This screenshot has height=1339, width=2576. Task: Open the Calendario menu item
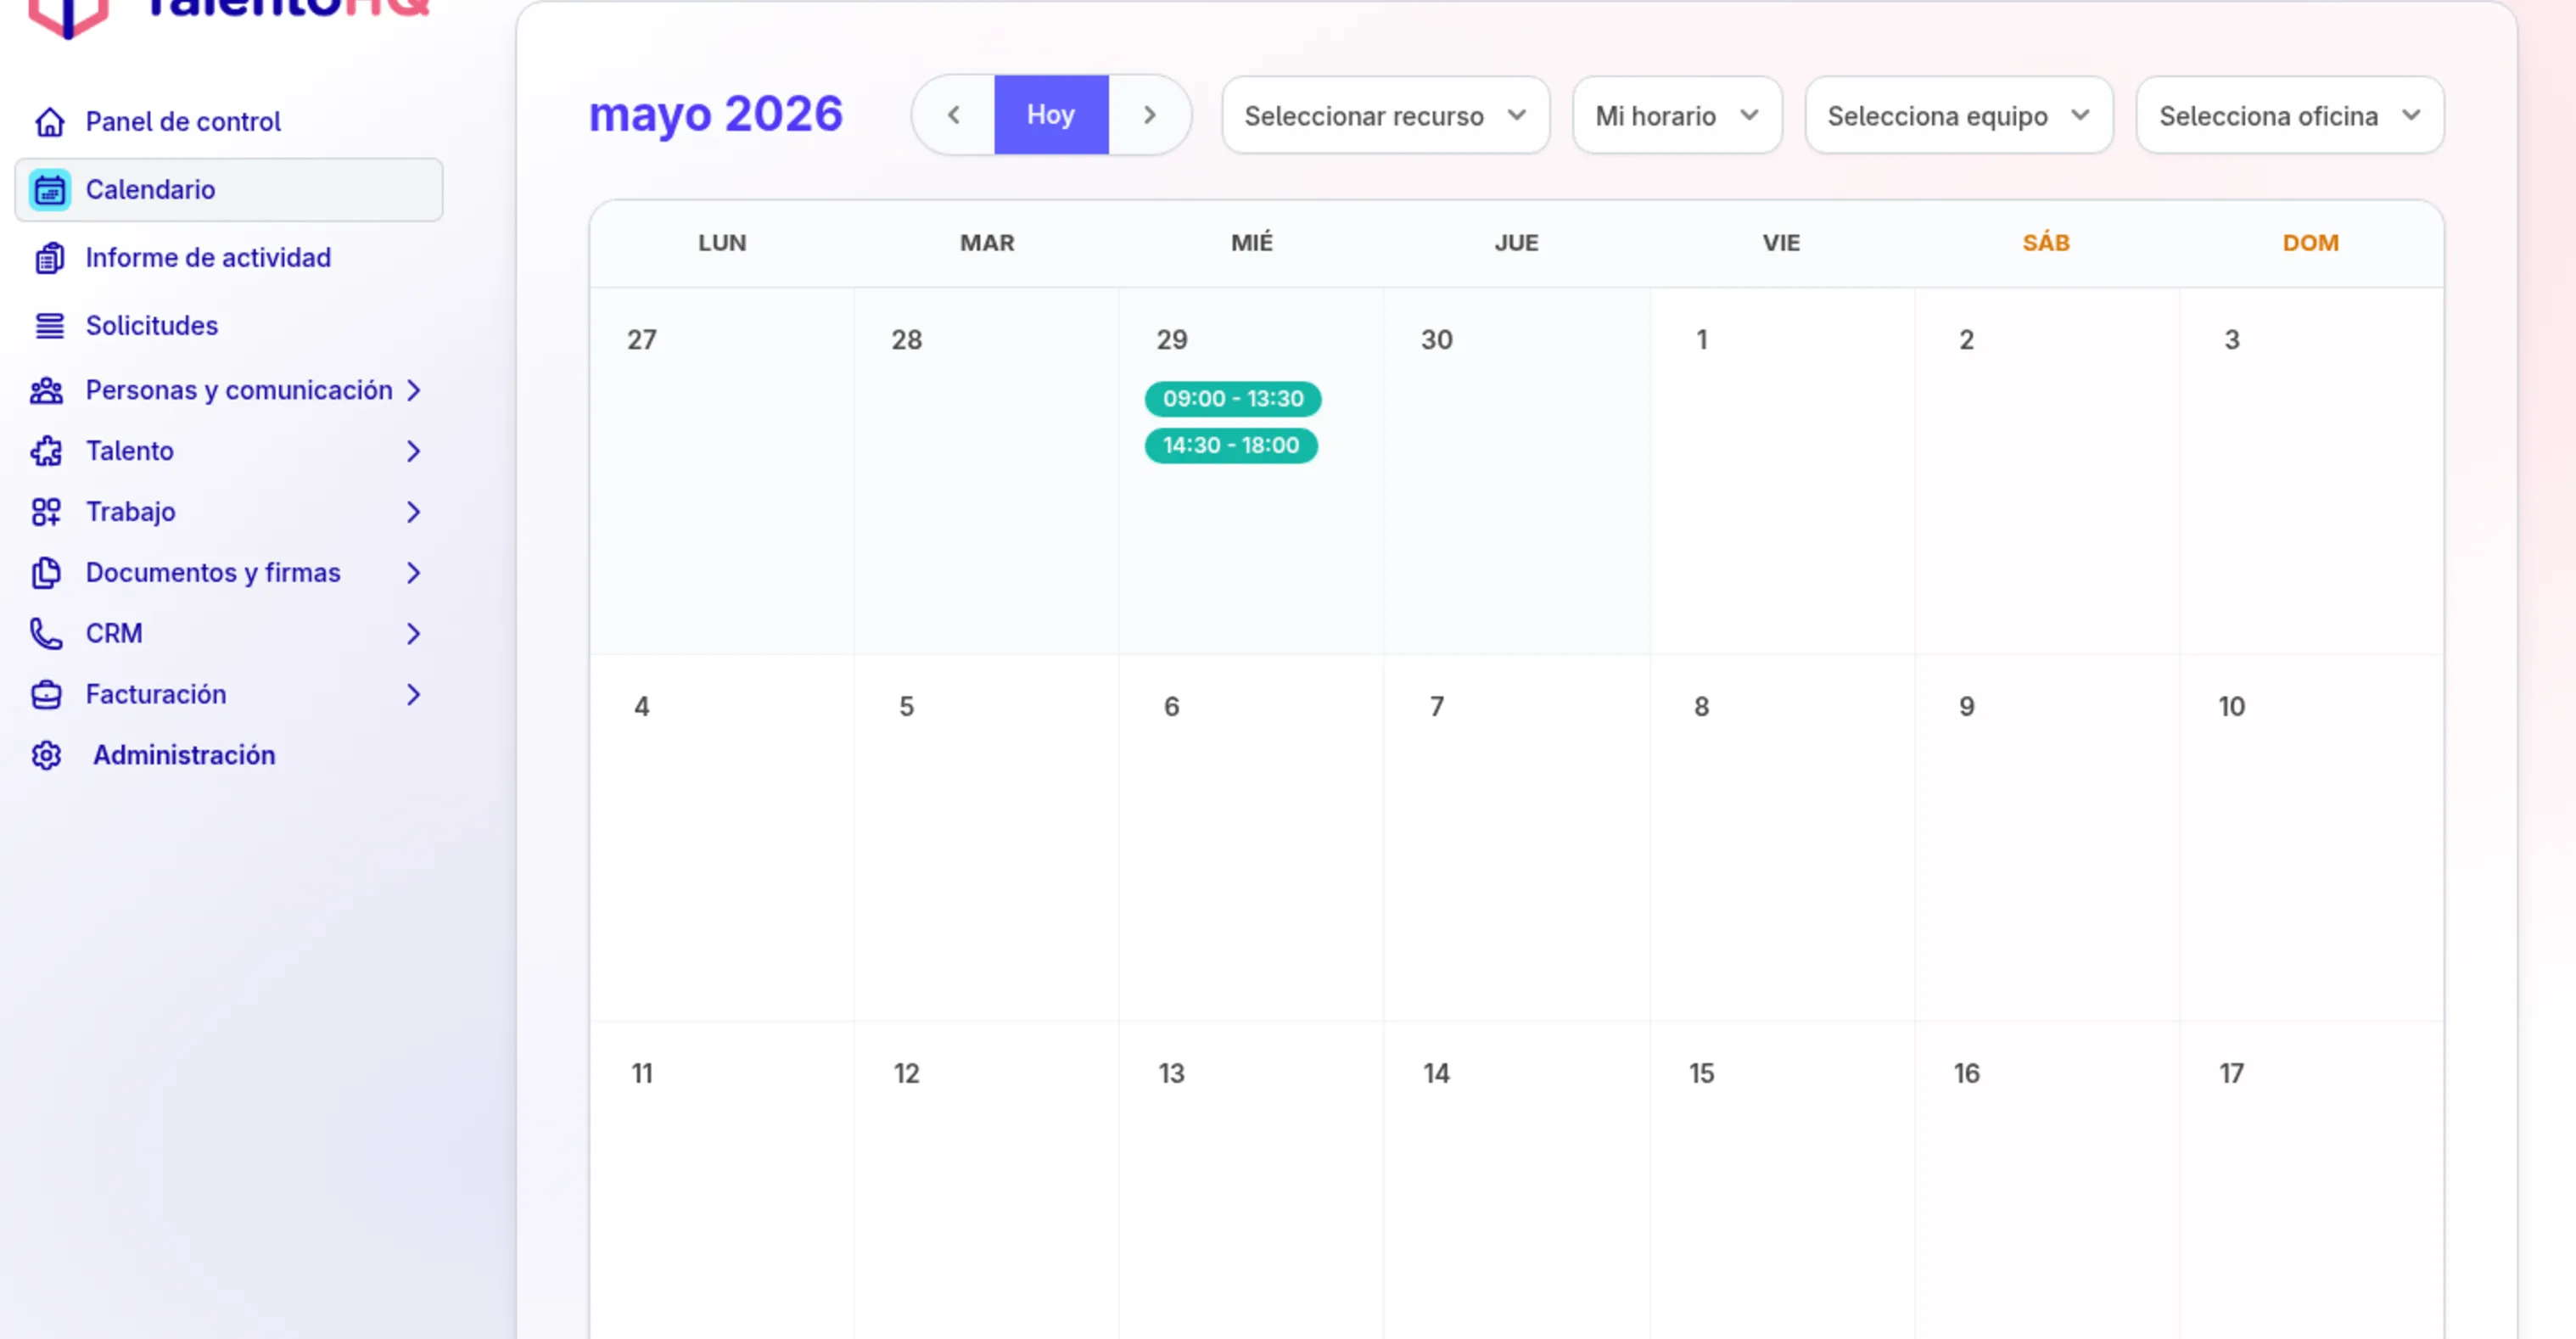[x=229, y=190]
